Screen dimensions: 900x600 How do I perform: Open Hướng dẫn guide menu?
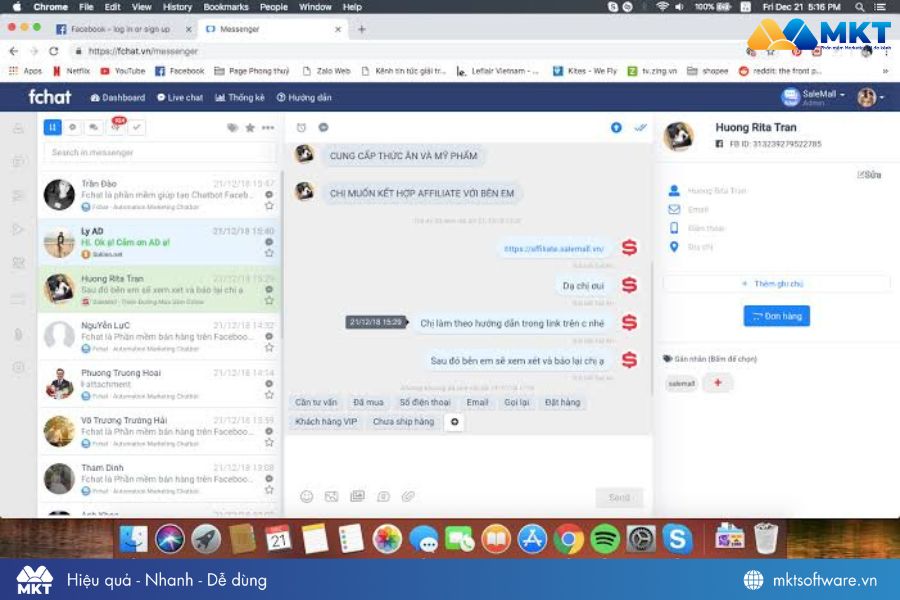point(304,98)
